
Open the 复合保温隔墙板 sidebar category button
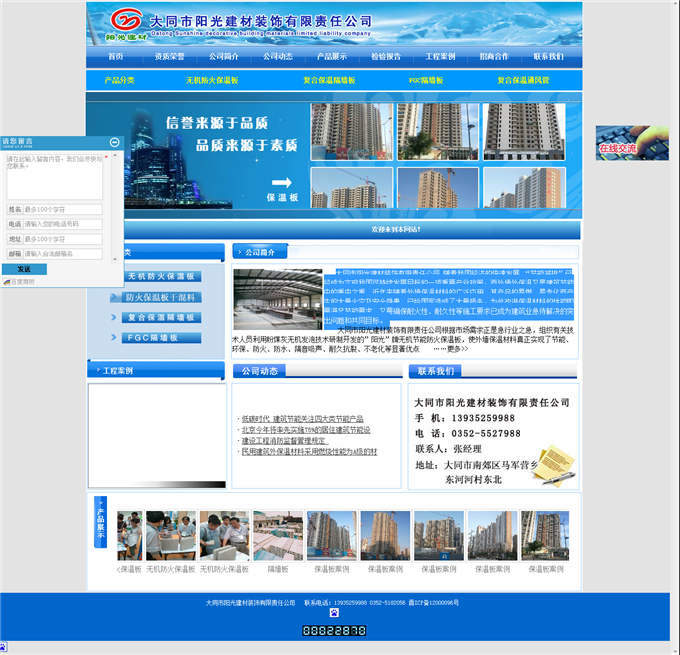[162, 317]
